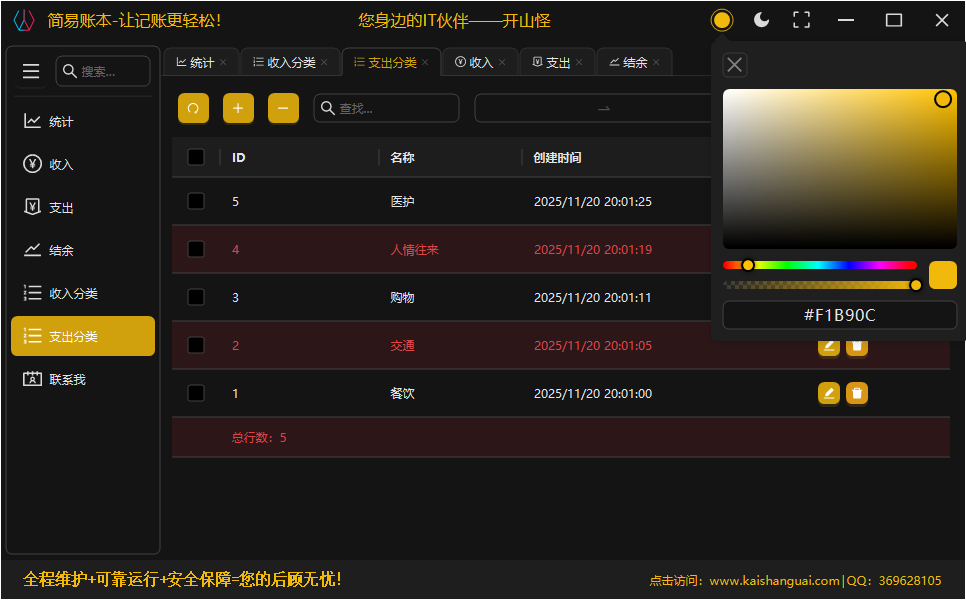This screenshot has width=966, height=600.
Task: Click the 查找 search field
Action: (x=386, y=108)
